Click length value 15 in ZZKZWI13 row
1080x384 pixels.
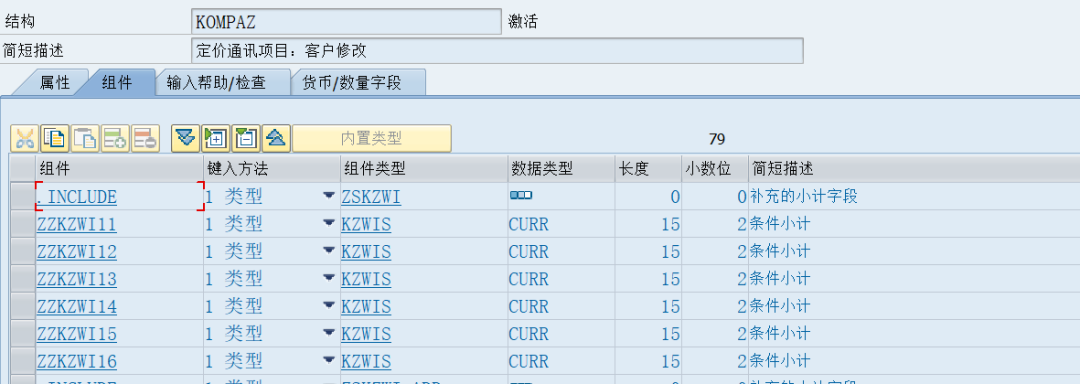coord(670,279)
